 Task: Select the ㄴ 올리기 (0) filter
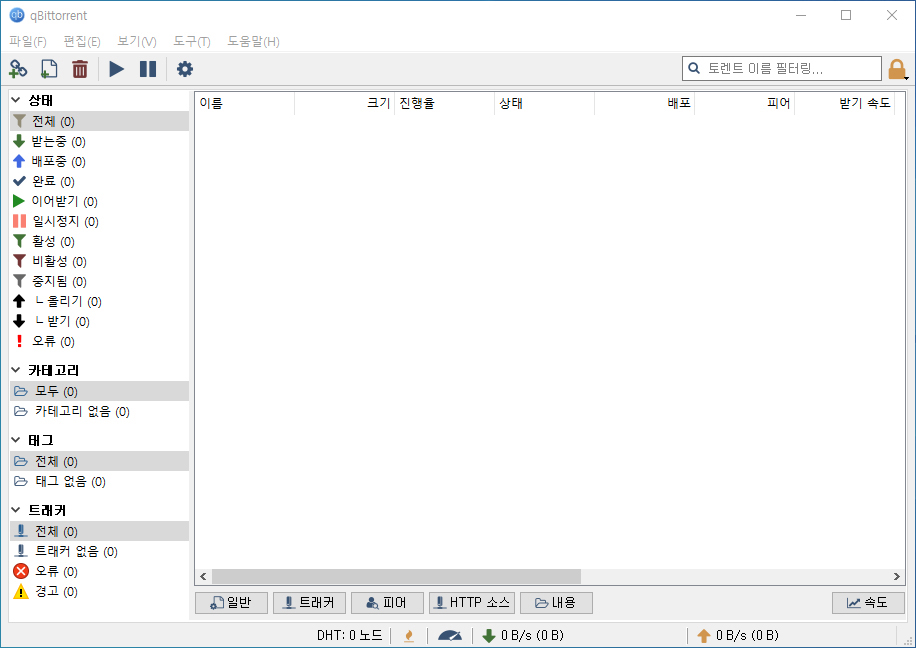[x=99, y=301]
